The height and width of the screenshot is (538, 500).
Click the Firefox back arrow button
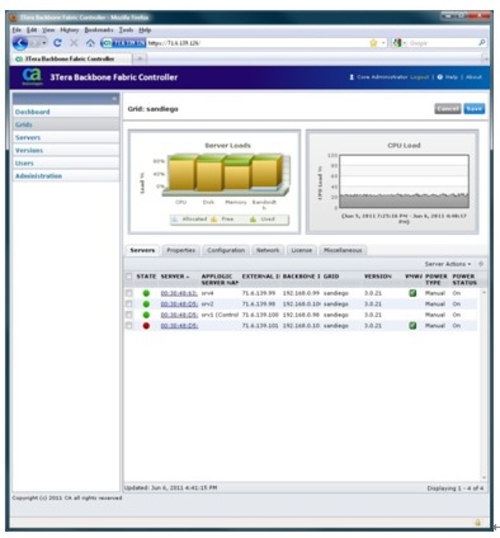tap(20, 43)
